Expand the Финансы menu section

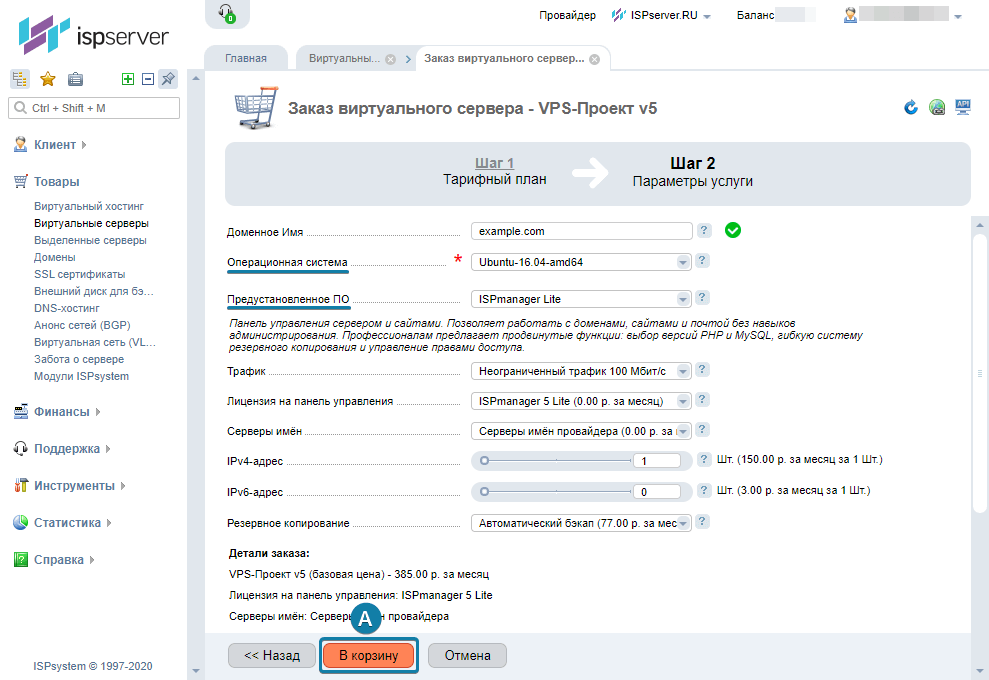tap(57, 411)
